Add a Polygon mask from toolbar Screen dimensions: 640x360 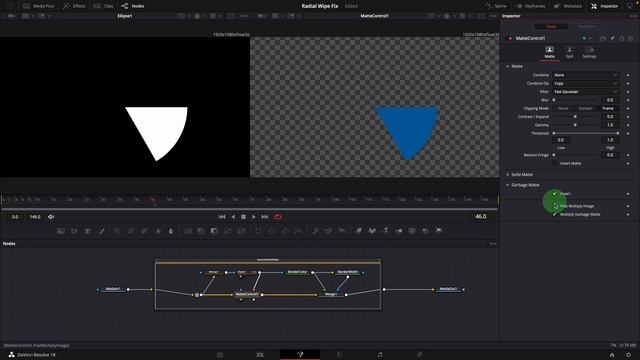[285, 231]
